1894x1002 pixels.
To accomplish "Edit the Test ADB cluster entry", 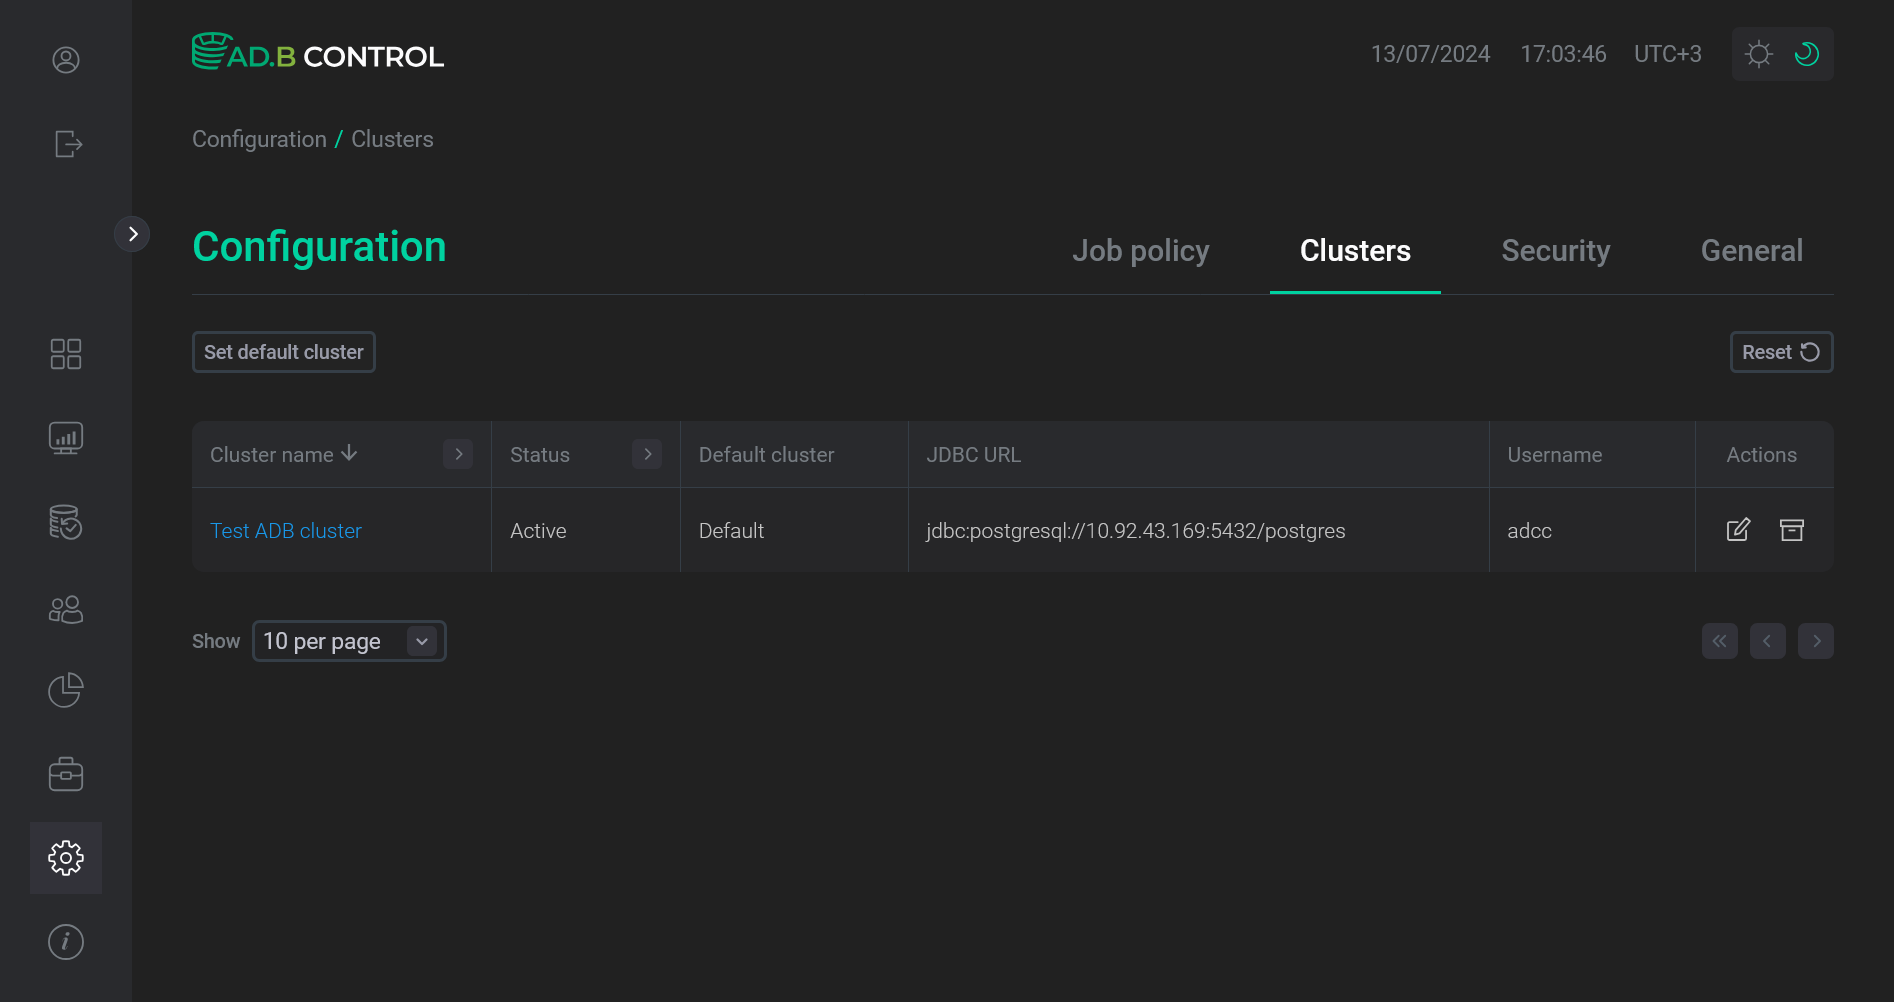I will tap(1738, 530).
